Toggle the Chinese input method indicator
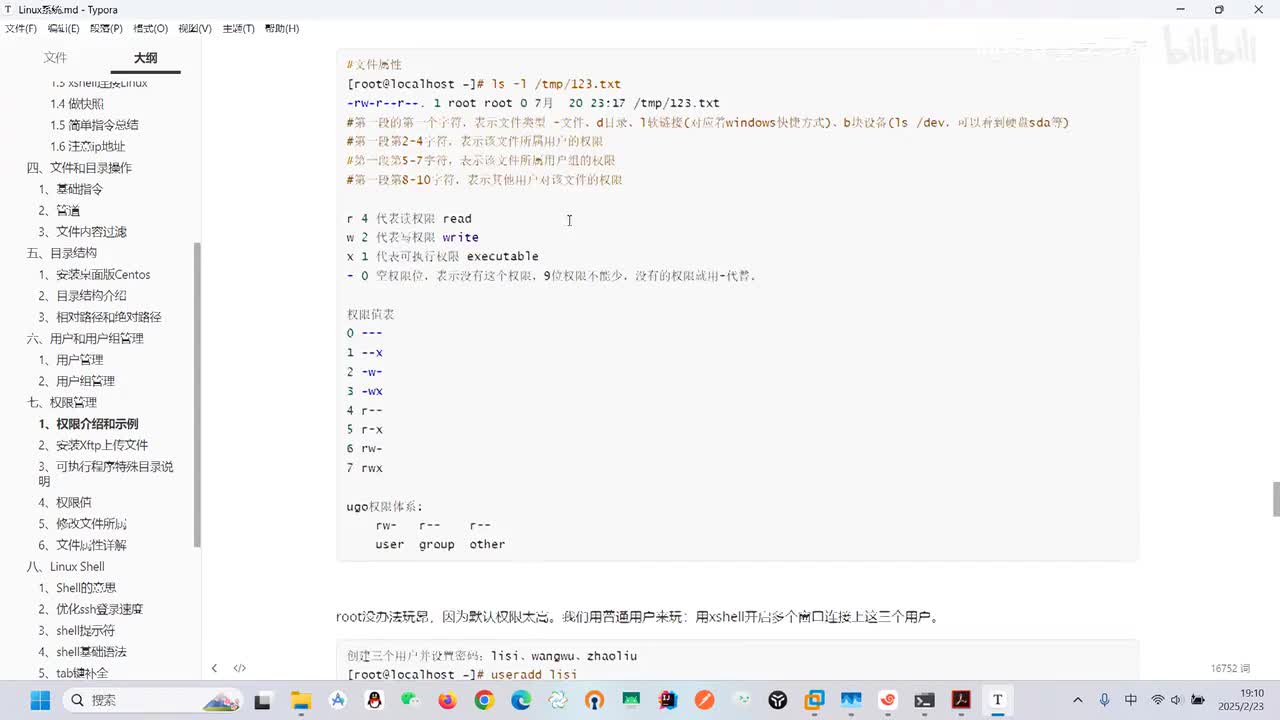This screenshot has width=1280, height=720. [1131, 700]
